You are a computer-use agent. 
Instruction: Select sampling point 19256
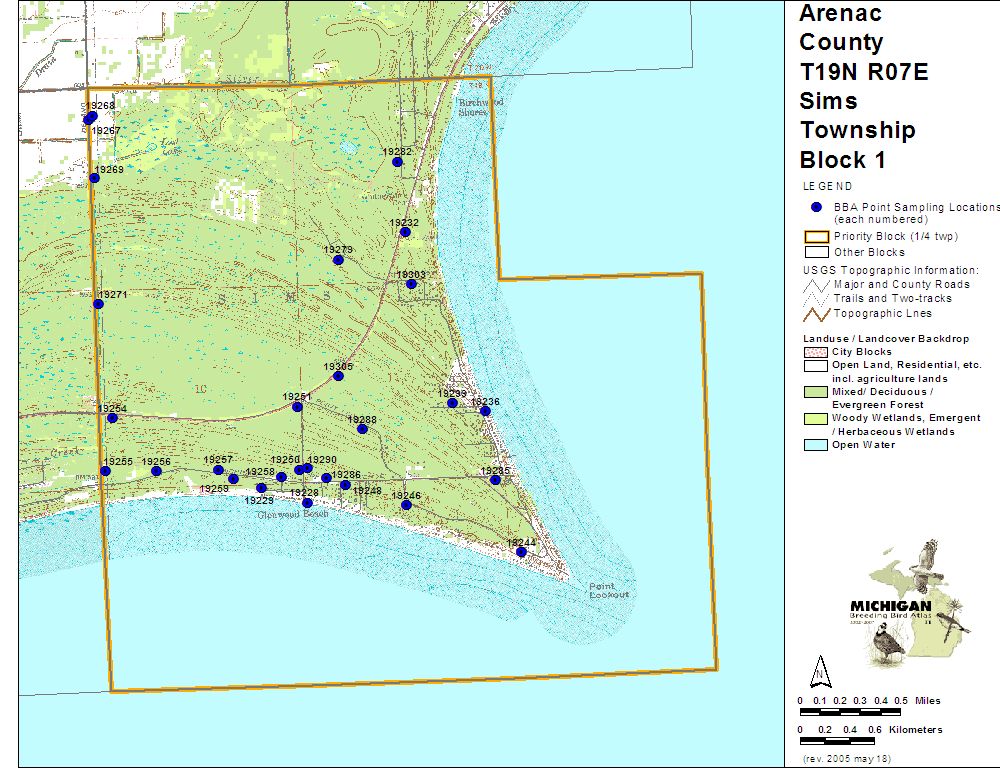pyautogui.click(x=156, y=471)
